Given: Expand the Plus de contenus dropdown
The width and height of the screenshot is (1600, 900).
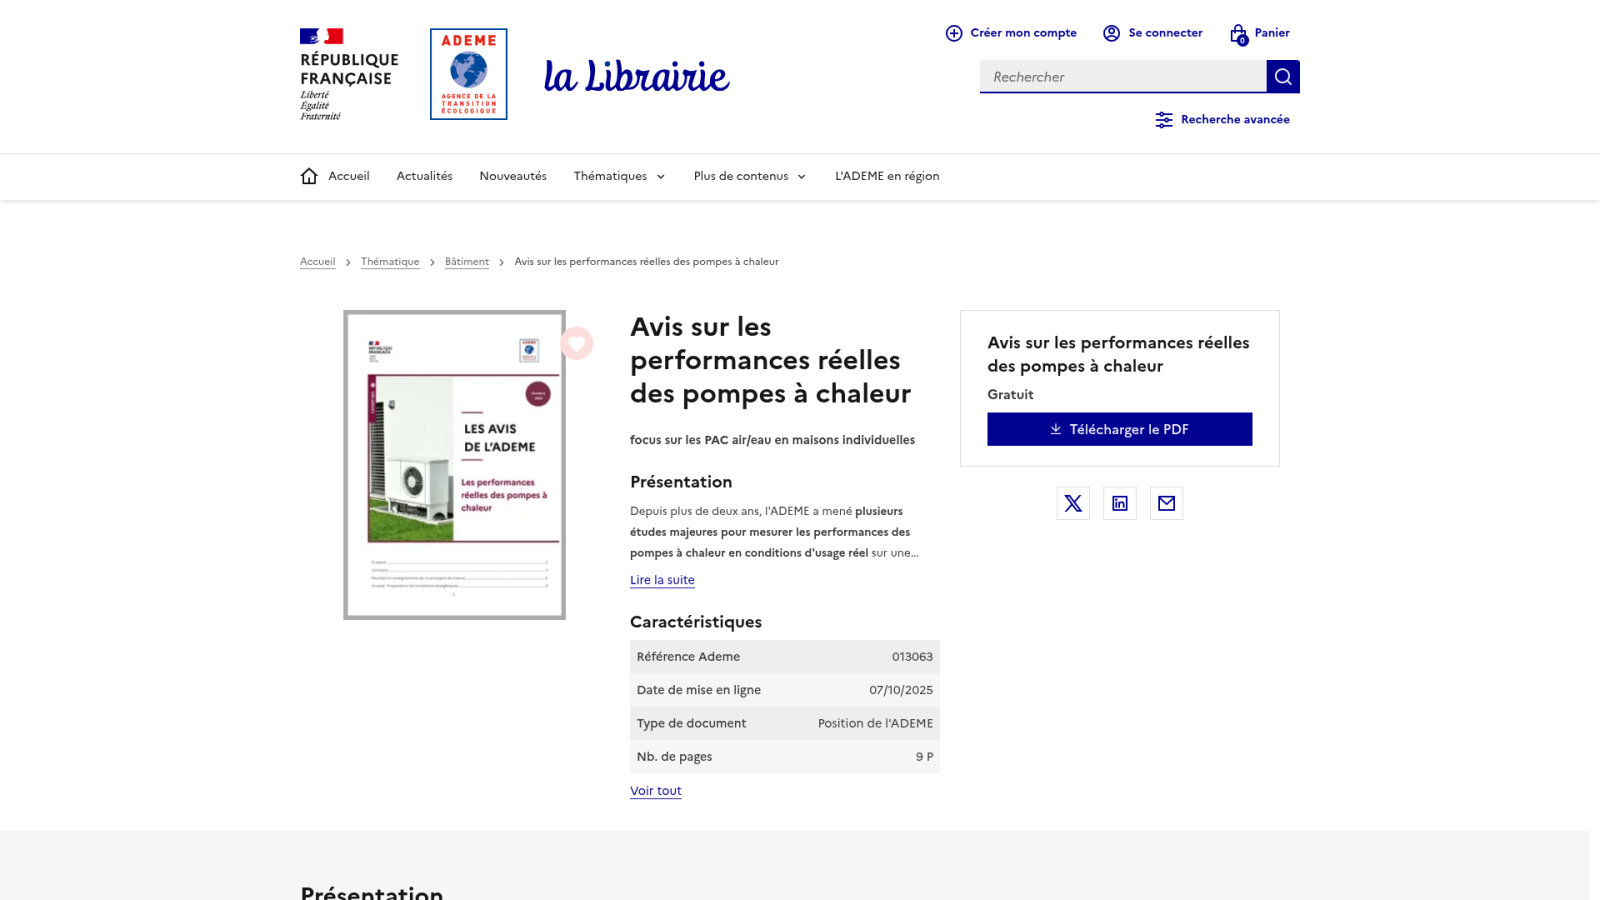Looking at the screenshot, I should [750, 176].
